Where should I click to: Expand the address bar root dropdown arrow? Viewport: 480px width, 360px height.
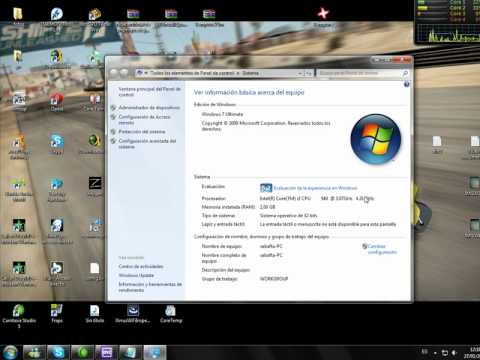[146, 73]
